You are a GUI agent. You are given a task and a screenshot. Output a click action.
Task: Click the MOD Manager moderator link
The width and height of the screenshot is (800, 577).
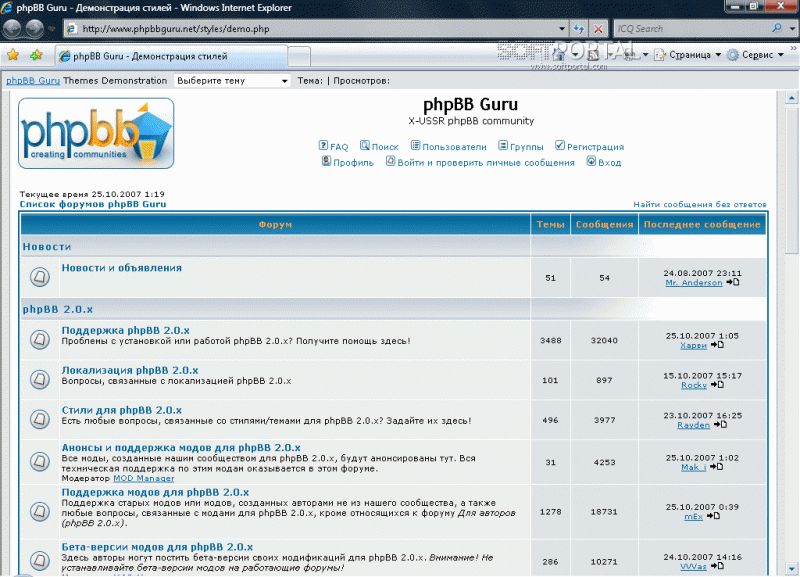point(143,479)
